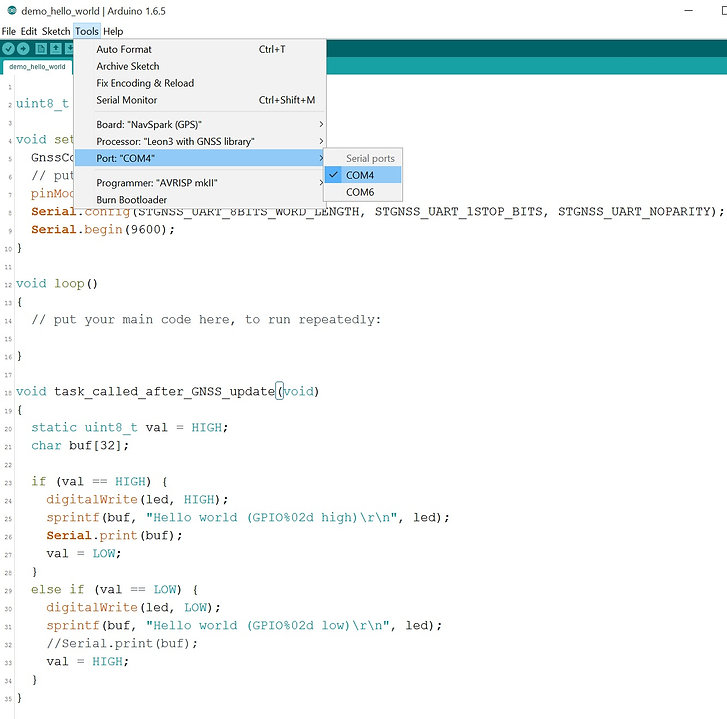Click the Arduino logo in title bar
This screenshot has width=727, height=719.
coord(12,10)
